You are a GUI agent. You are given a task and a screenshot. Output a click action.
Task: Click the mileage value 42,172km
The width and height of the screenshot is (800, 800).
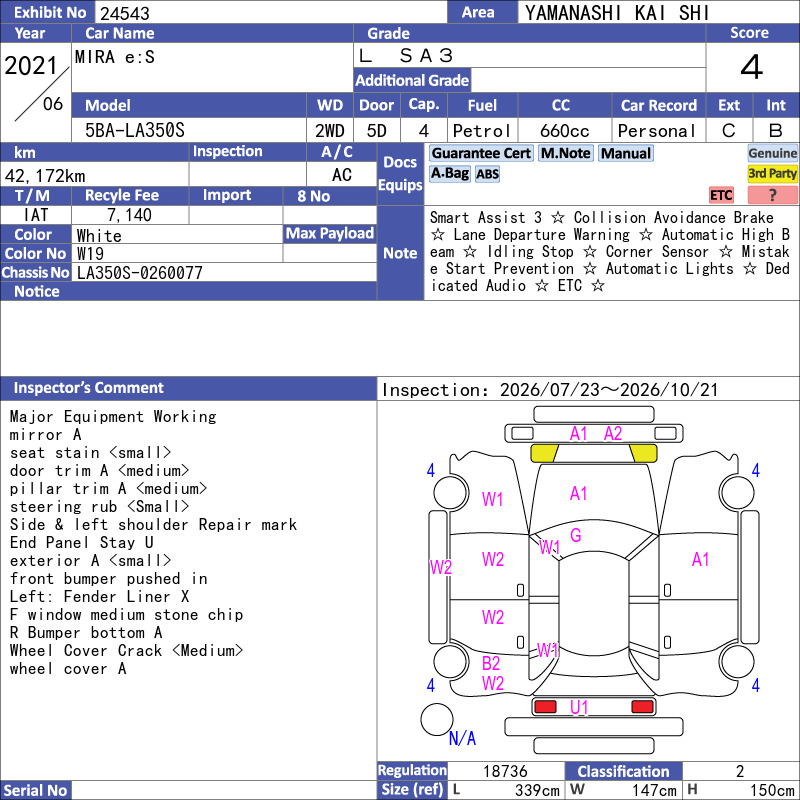(45, 176)
